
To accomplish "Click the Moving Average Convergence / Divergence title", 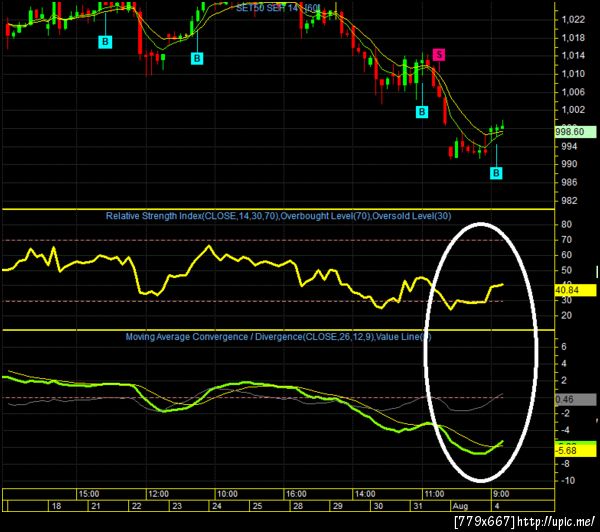I will click(278, 337).
